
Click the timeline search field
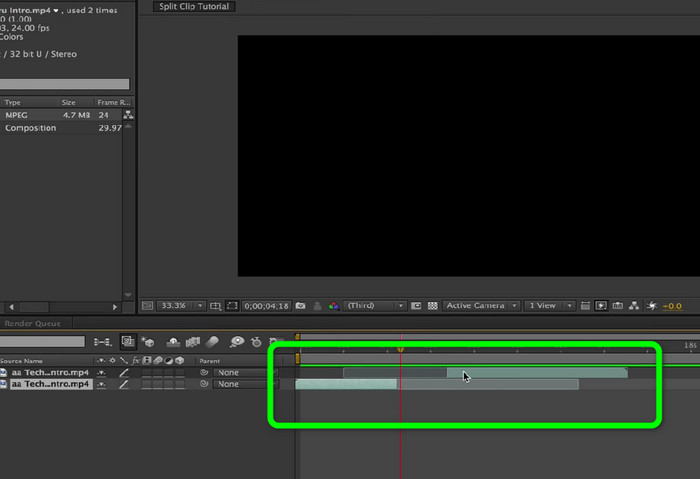point(42,342)
